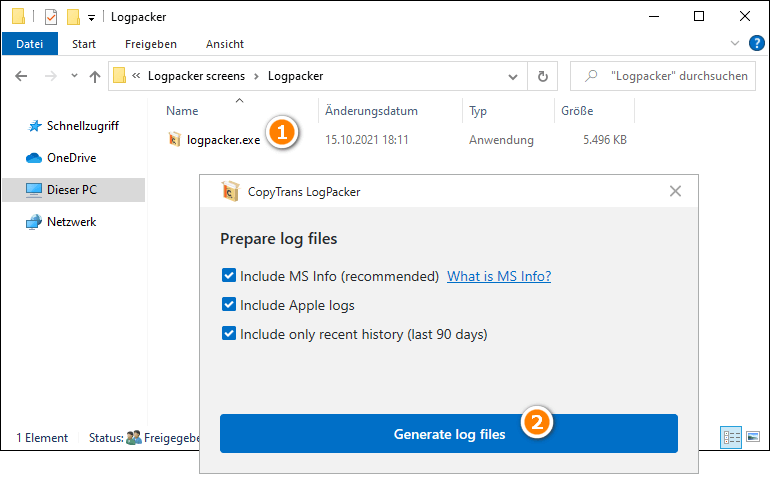Toggle Include MS Info checkbox
This screenshot has height=495, width=770.
[229, 275]
